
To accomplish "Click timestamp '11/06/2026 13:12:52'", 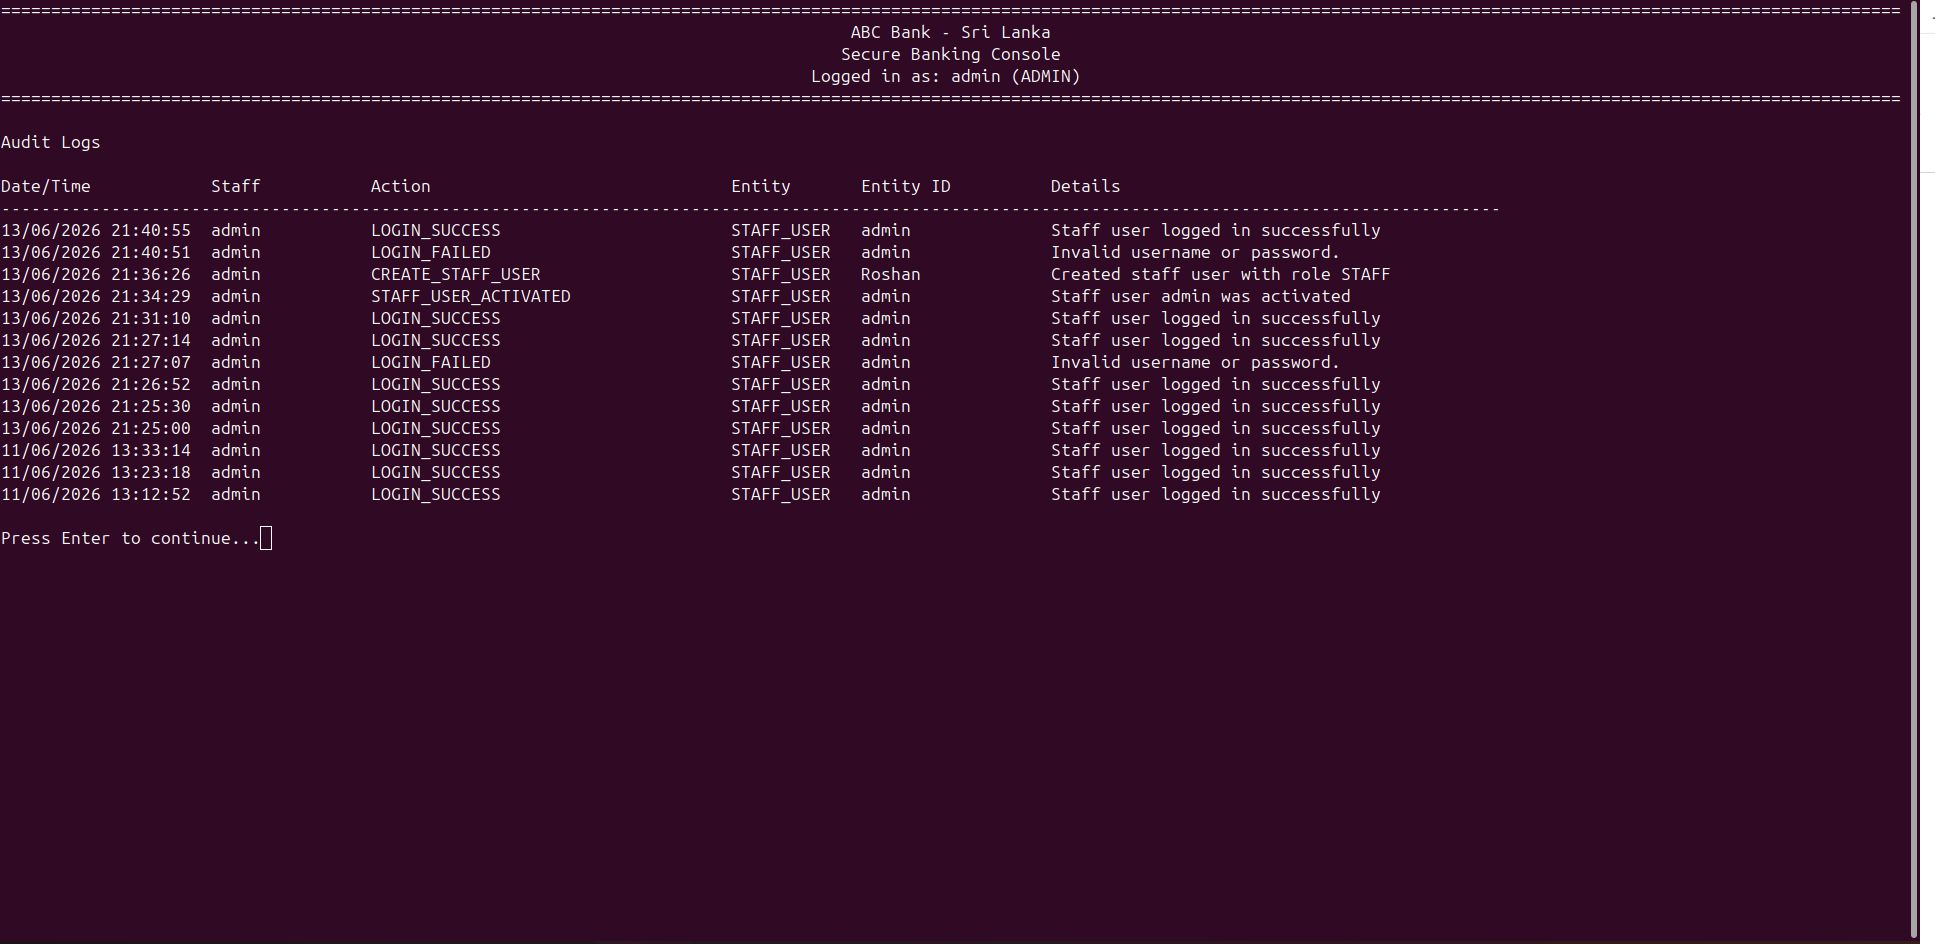I will point(96,494).
